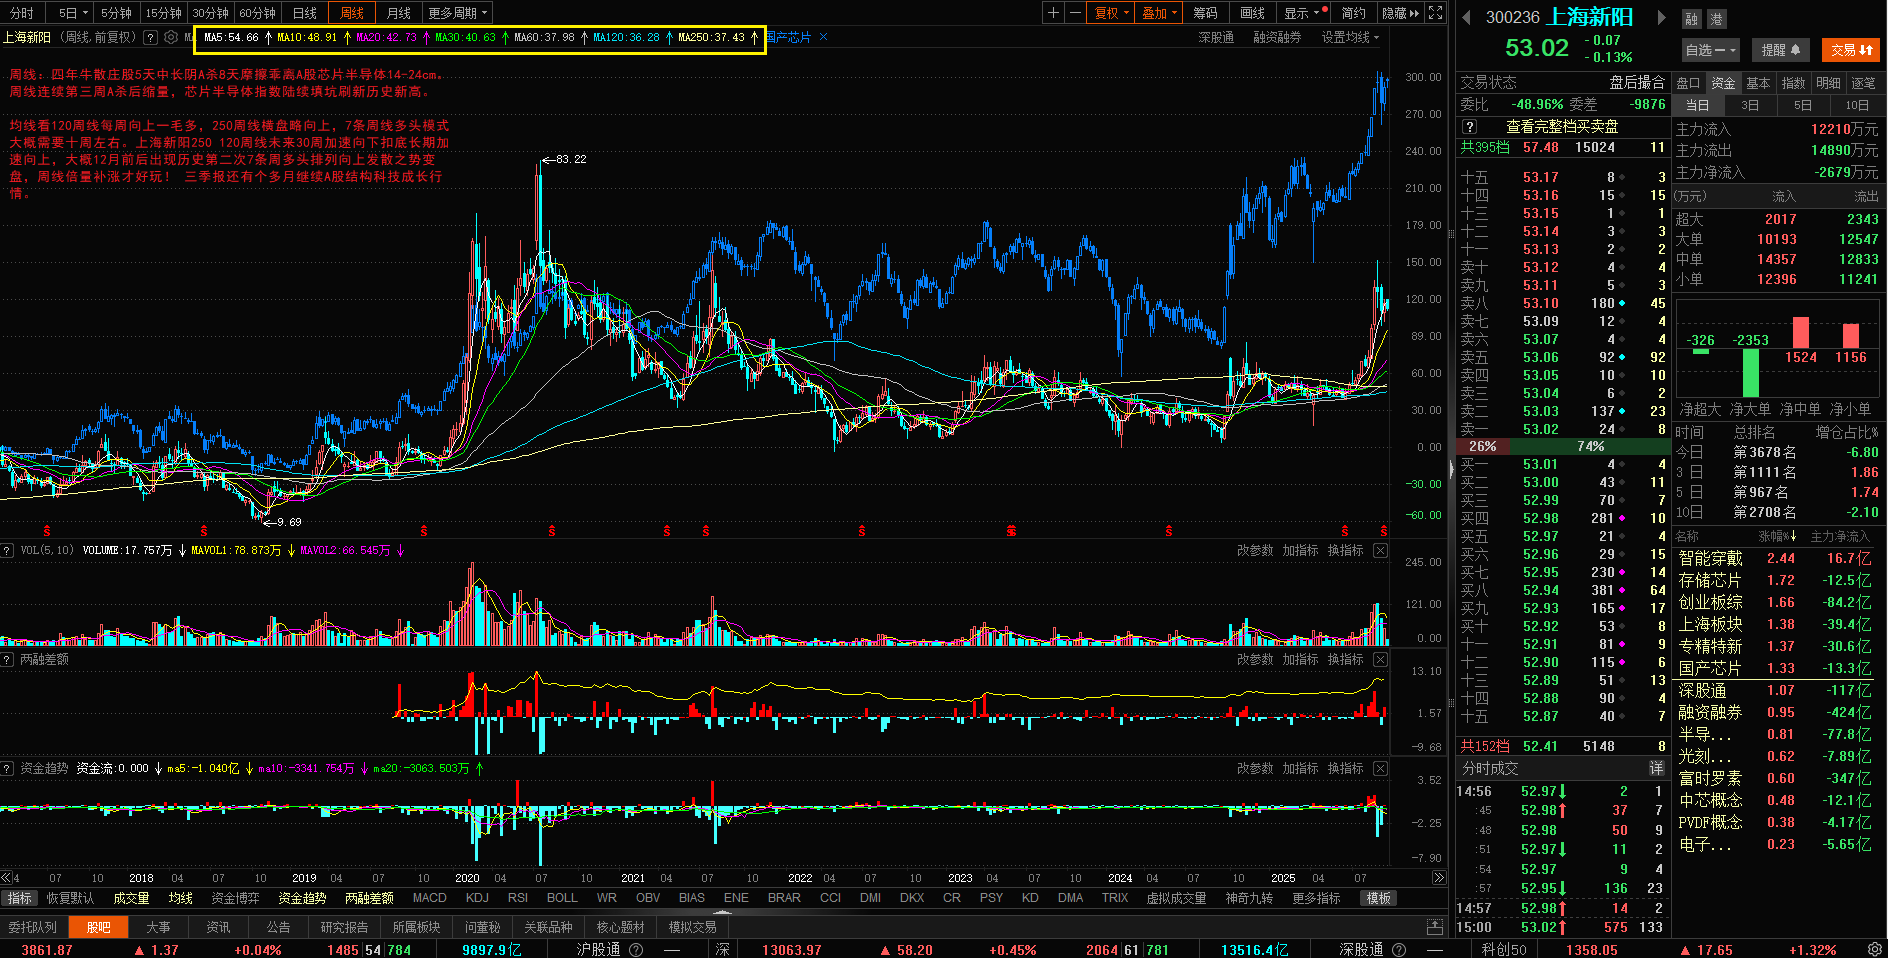The image size is (1888, 958).
Task: Set an alert with 提醒 bell button
Action: (x=1781, y=50)
